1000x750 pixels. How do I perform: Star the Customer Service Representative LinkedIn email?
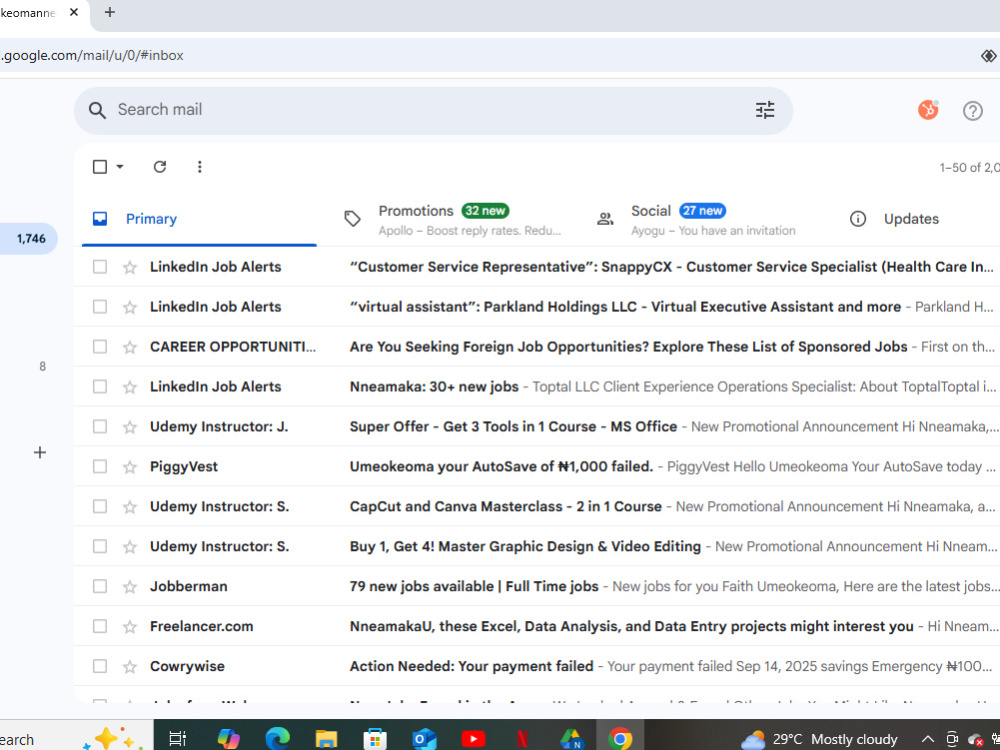130,267
